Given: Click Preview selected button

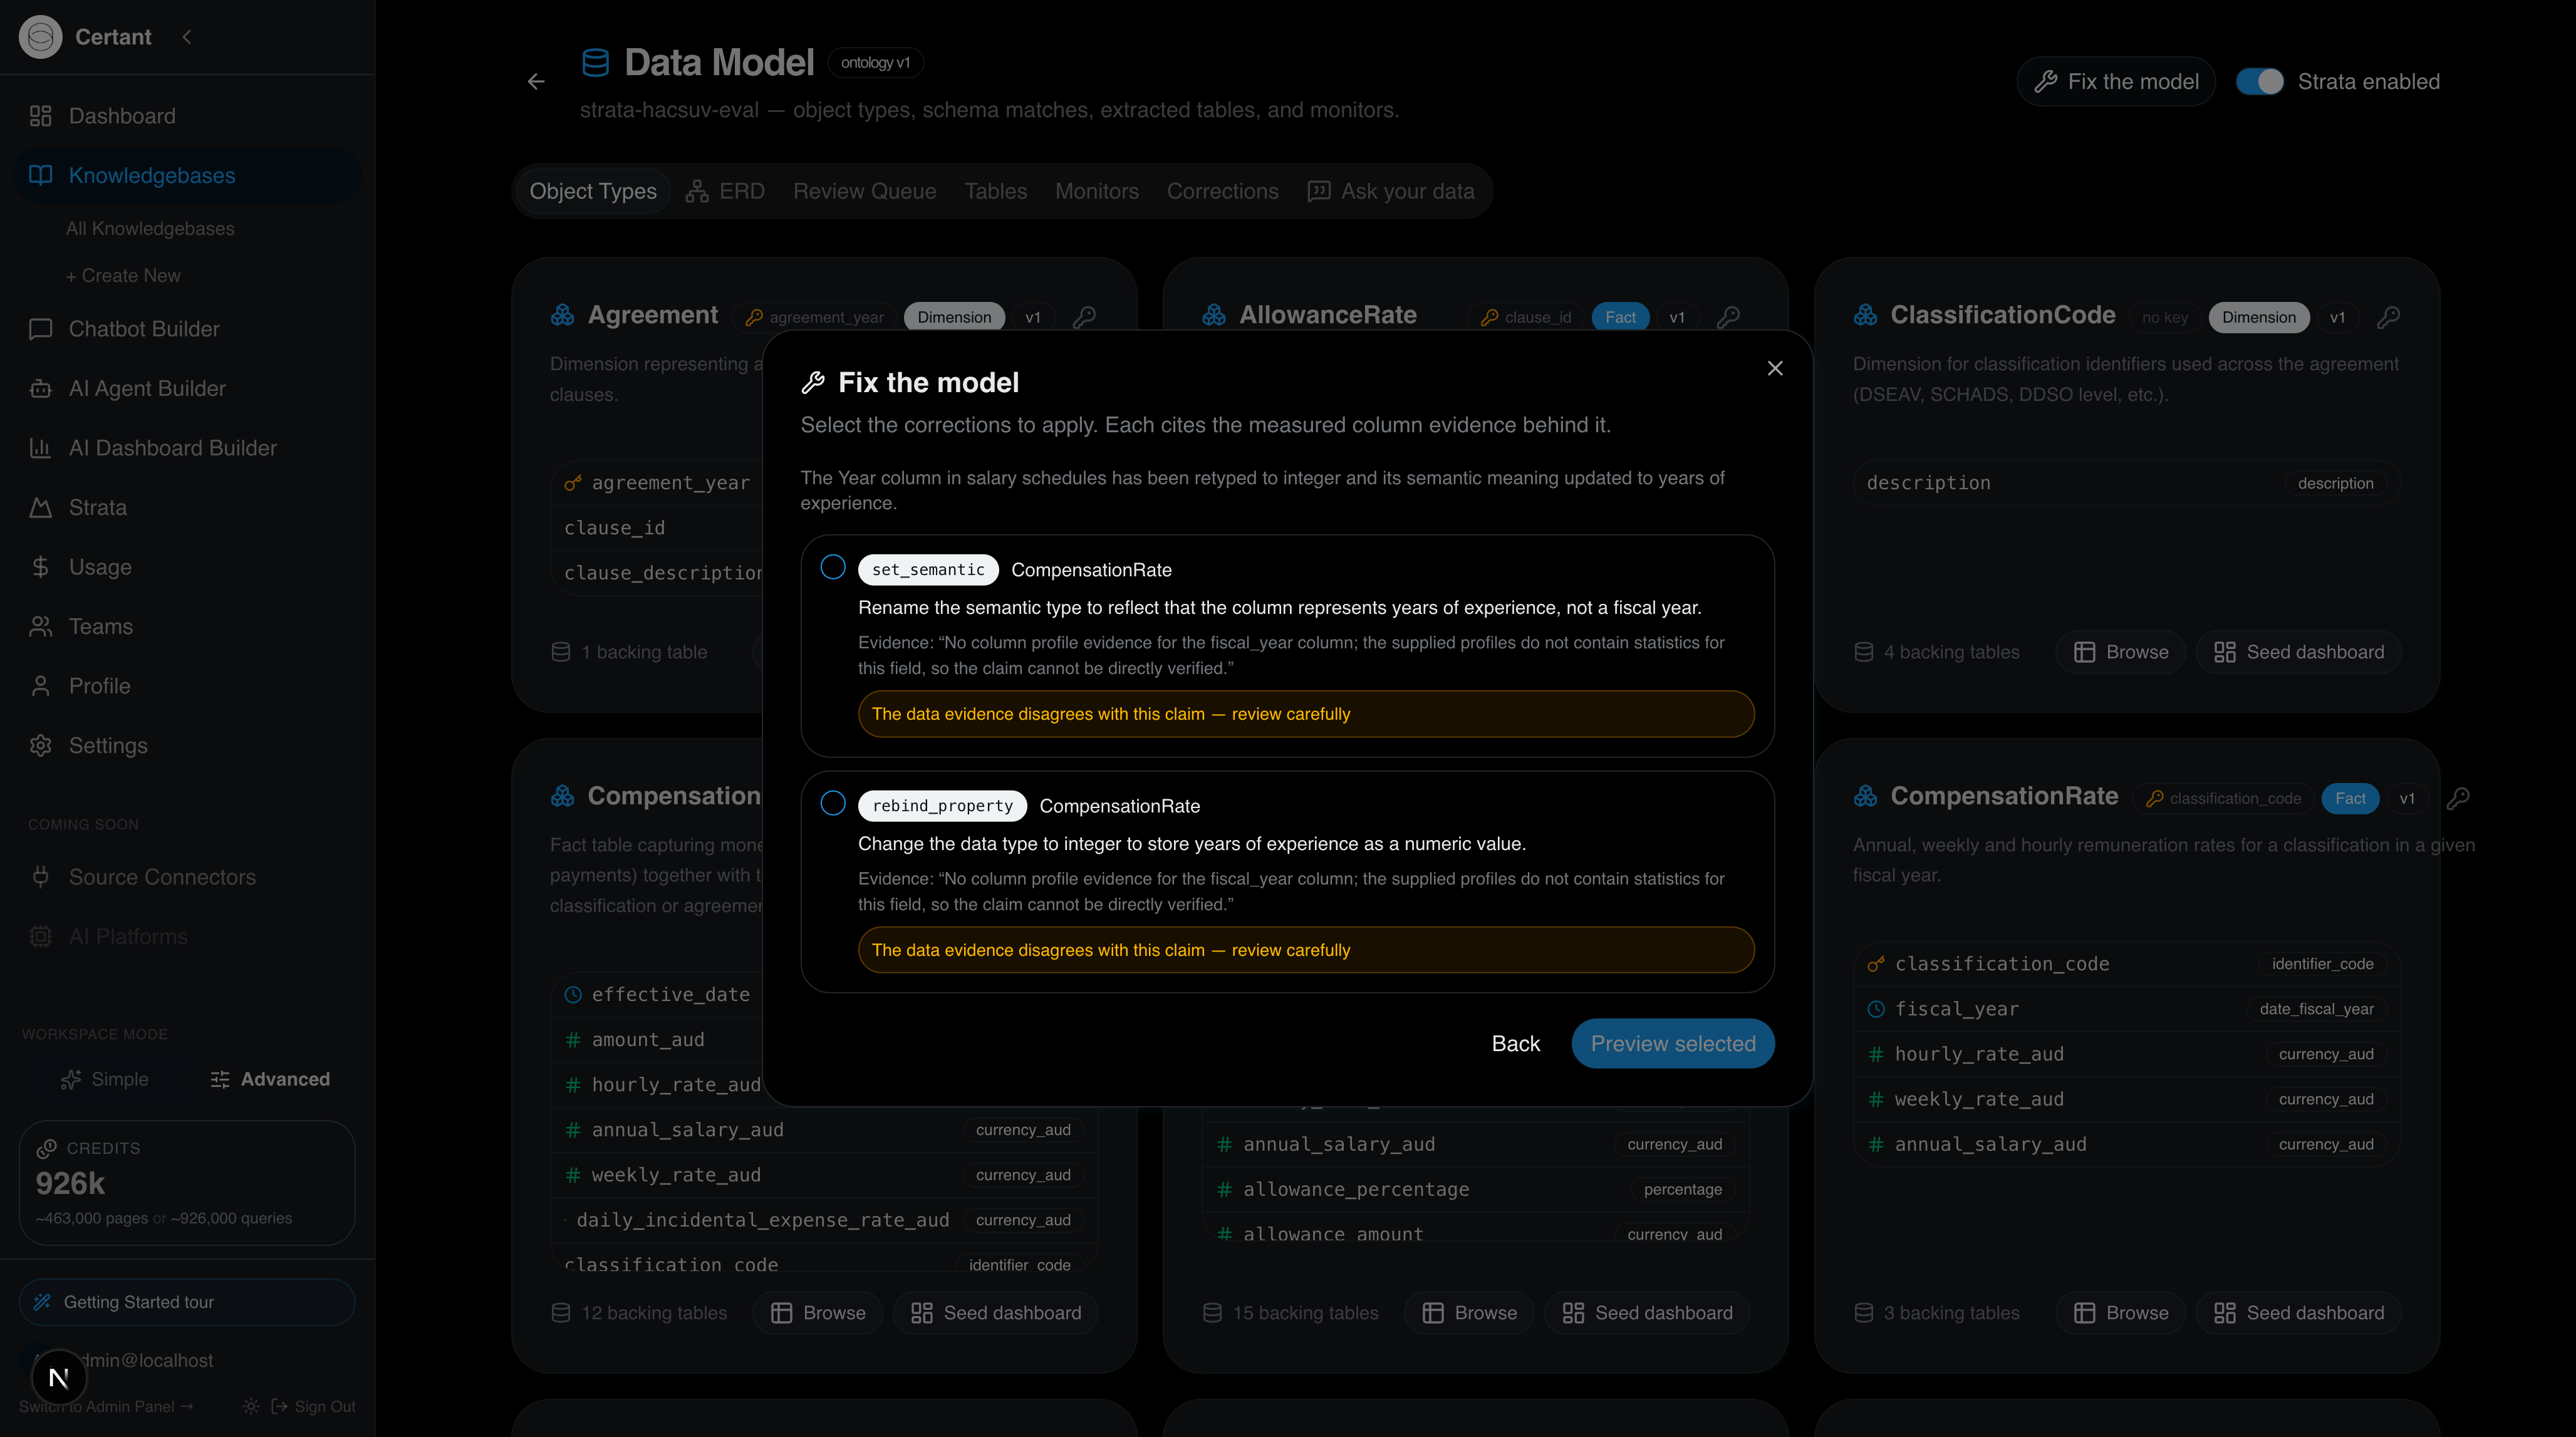Looking at the screenshot, I should point(1673,1043).
